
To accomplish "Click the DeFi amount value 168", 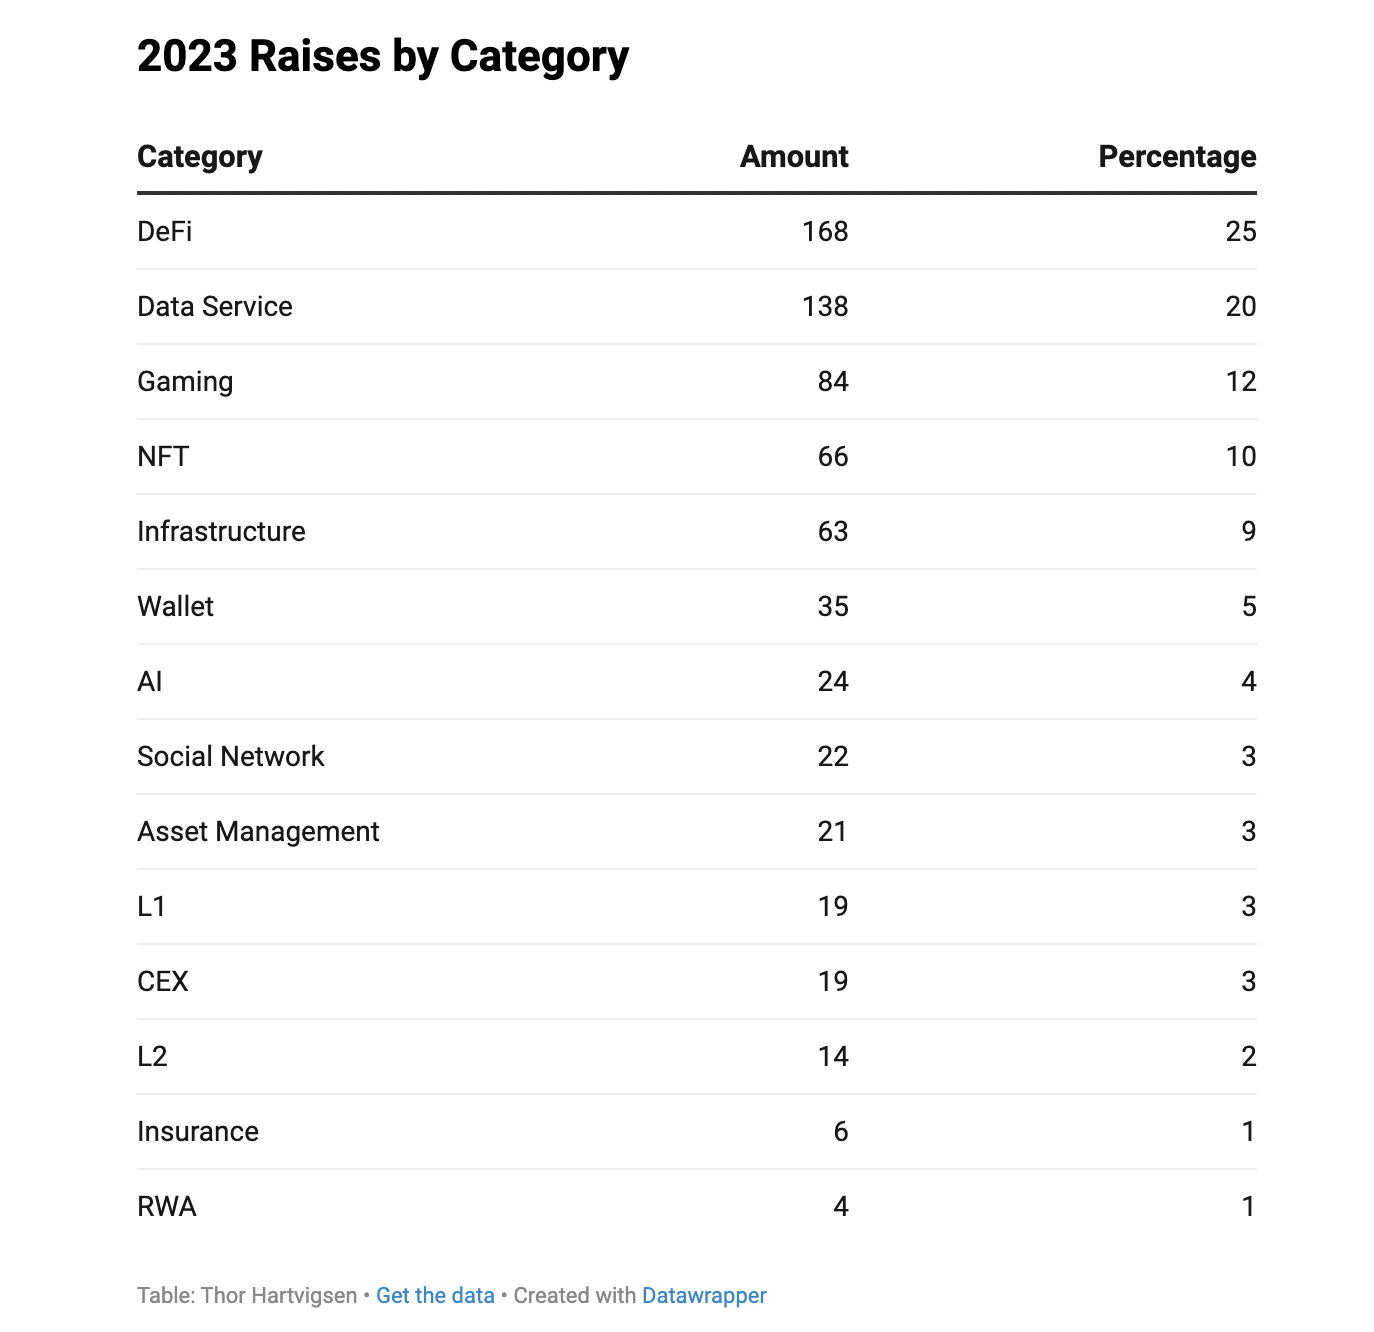I will (825, 232).
